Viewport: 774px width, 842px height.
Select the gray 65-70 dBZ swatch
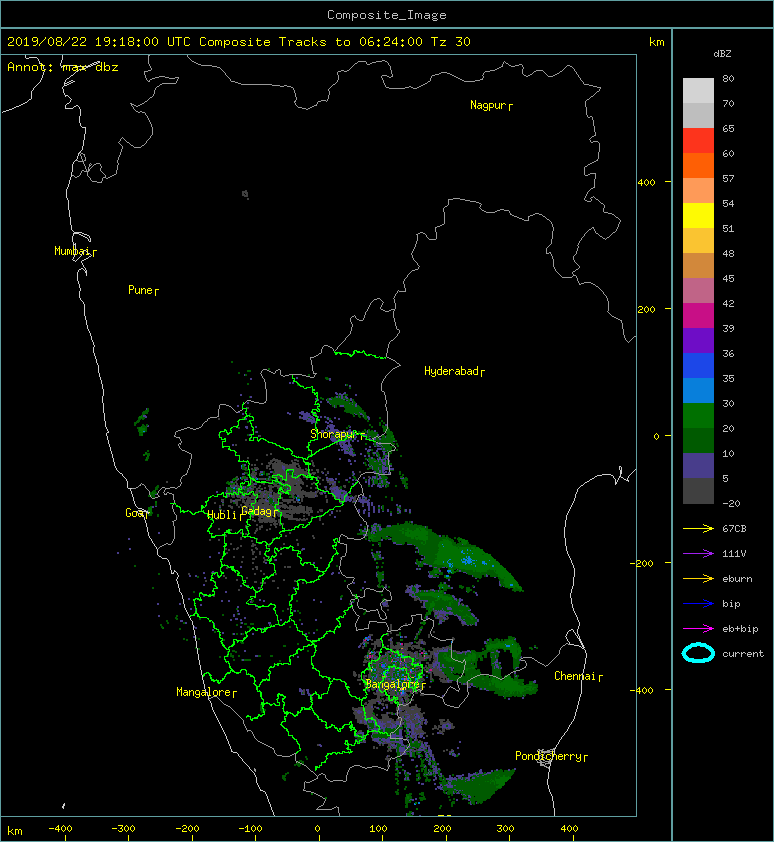(698, 115)
